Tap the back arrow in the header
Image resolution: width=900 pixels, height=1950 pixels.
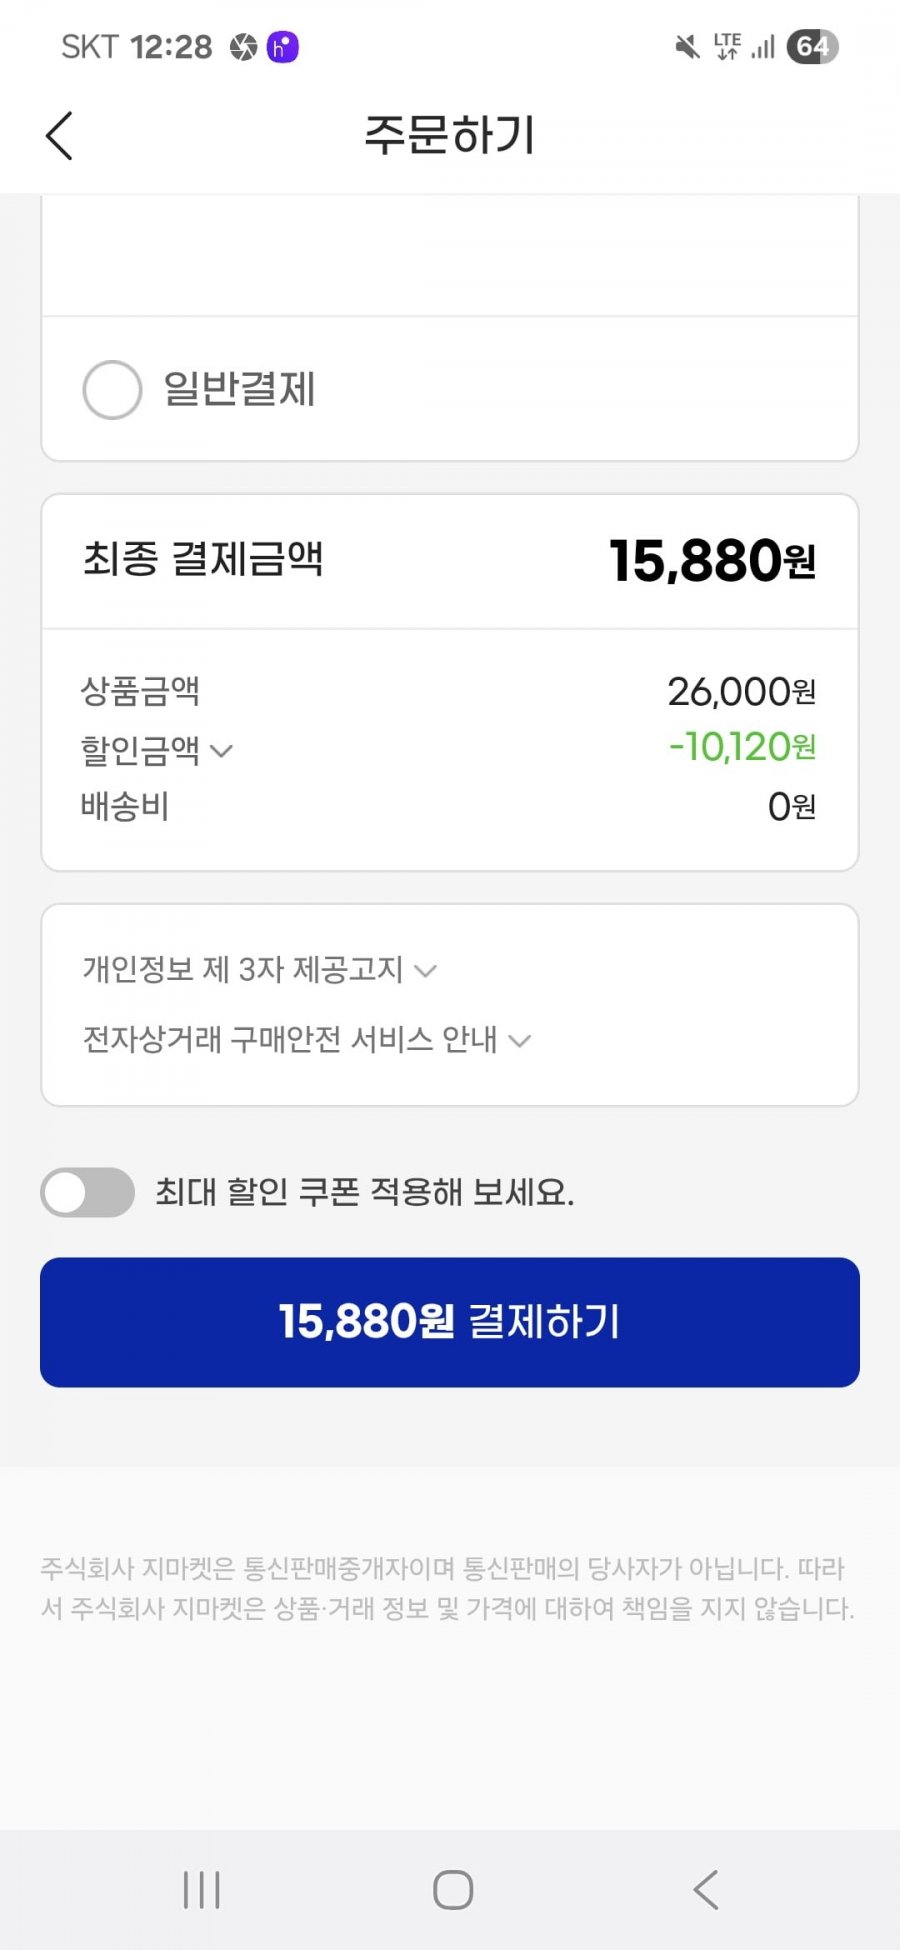[60, 135]
